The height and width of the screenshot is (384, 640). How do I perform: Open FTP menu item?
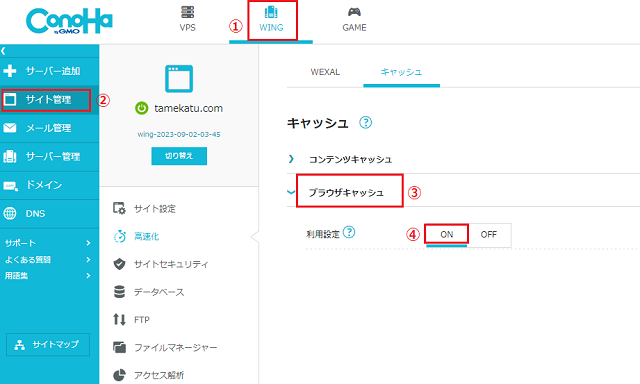point(142,320)
